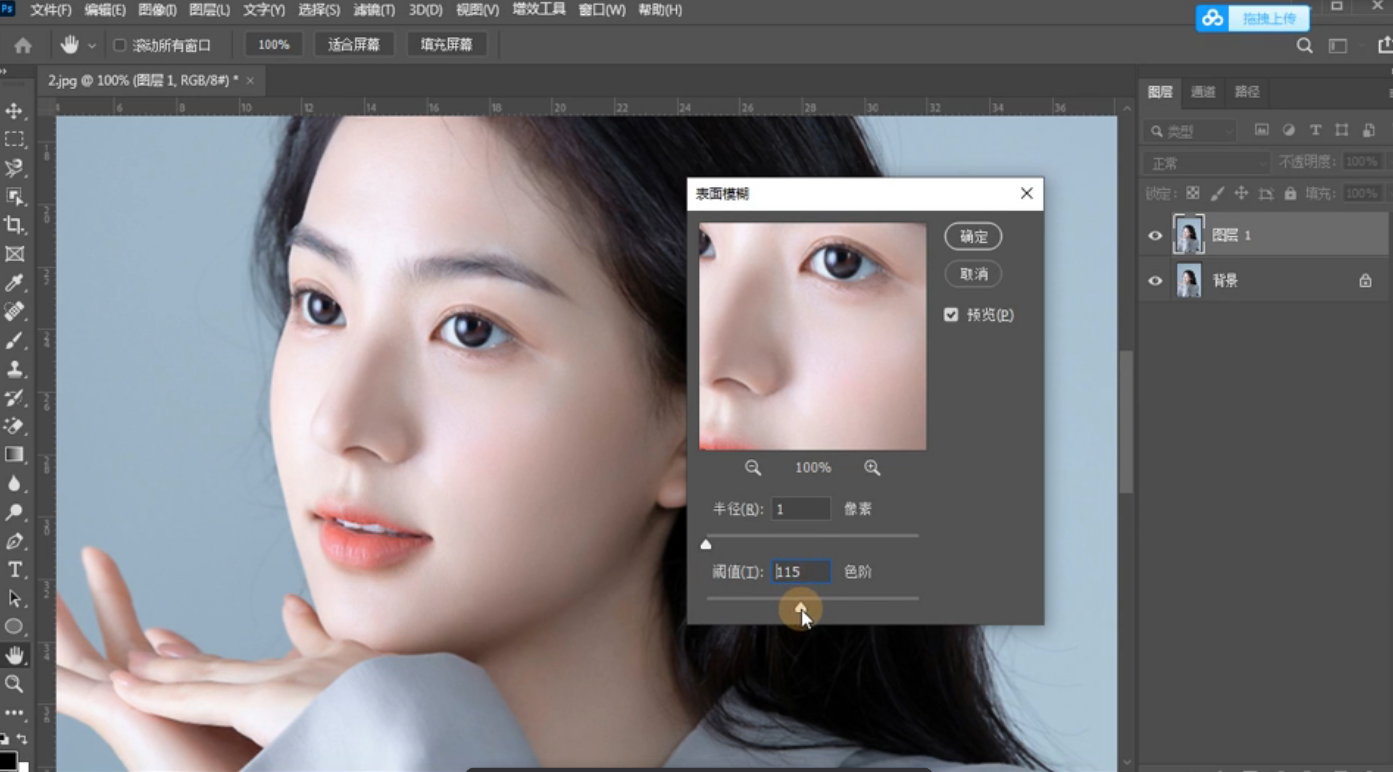Select the Zoom tool in toolbar
1393x772 pixels.
[x=14, y=684]
